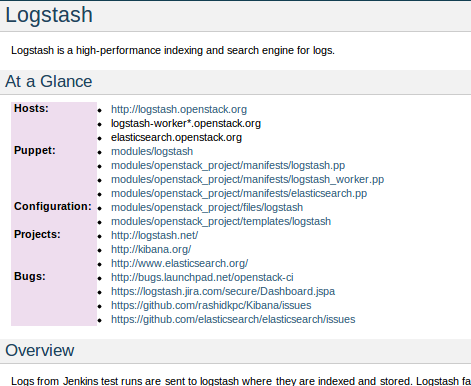Click the elasticsearch.openstack.org host text
471x386 pixels.
pyautogui.click(x=176, y=137)
